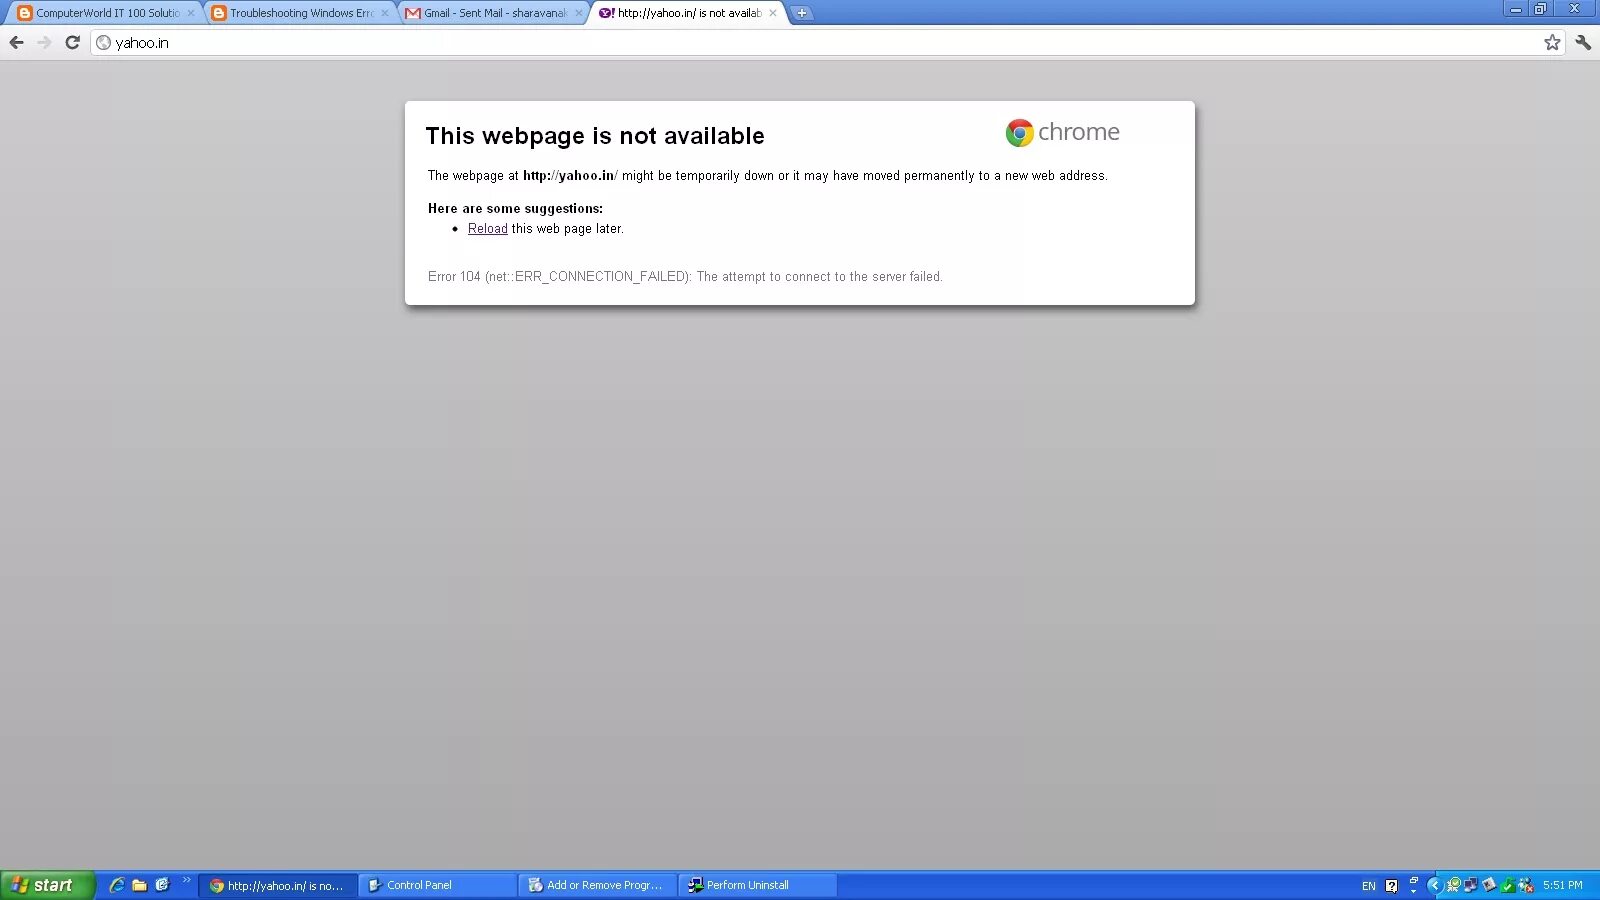Click the green checkmark security tray icon
Viewport: 1600px width, 900px height.
point(1507,886)
